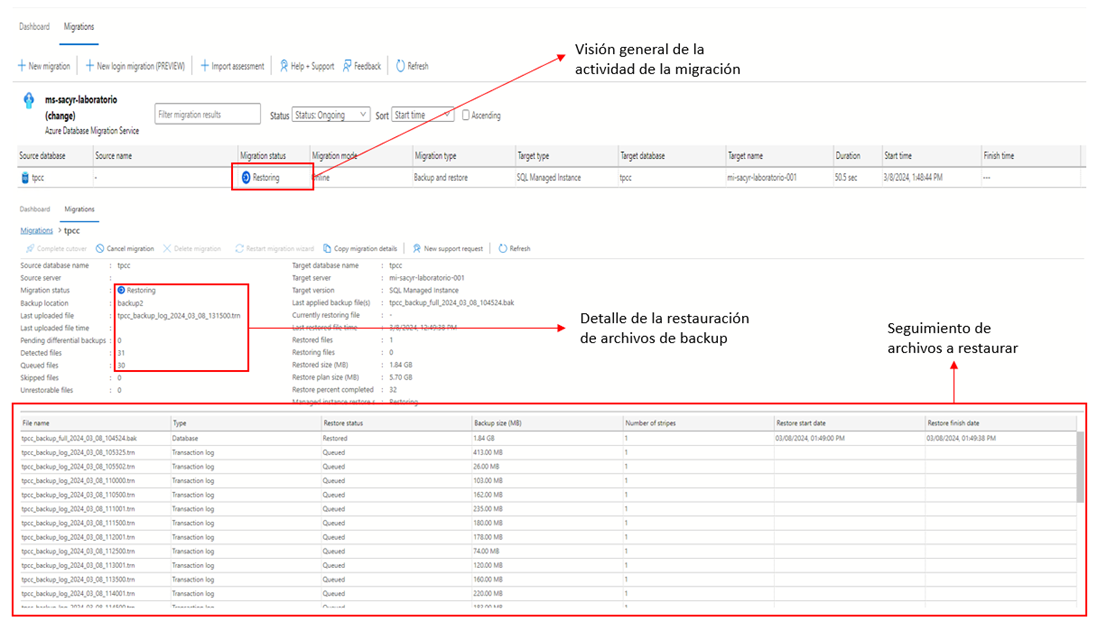Image resolution: width=1098 pixels, height=631 pixels.
Task: Select Migrations tab above the New migration toolbar
Action: 78,27
